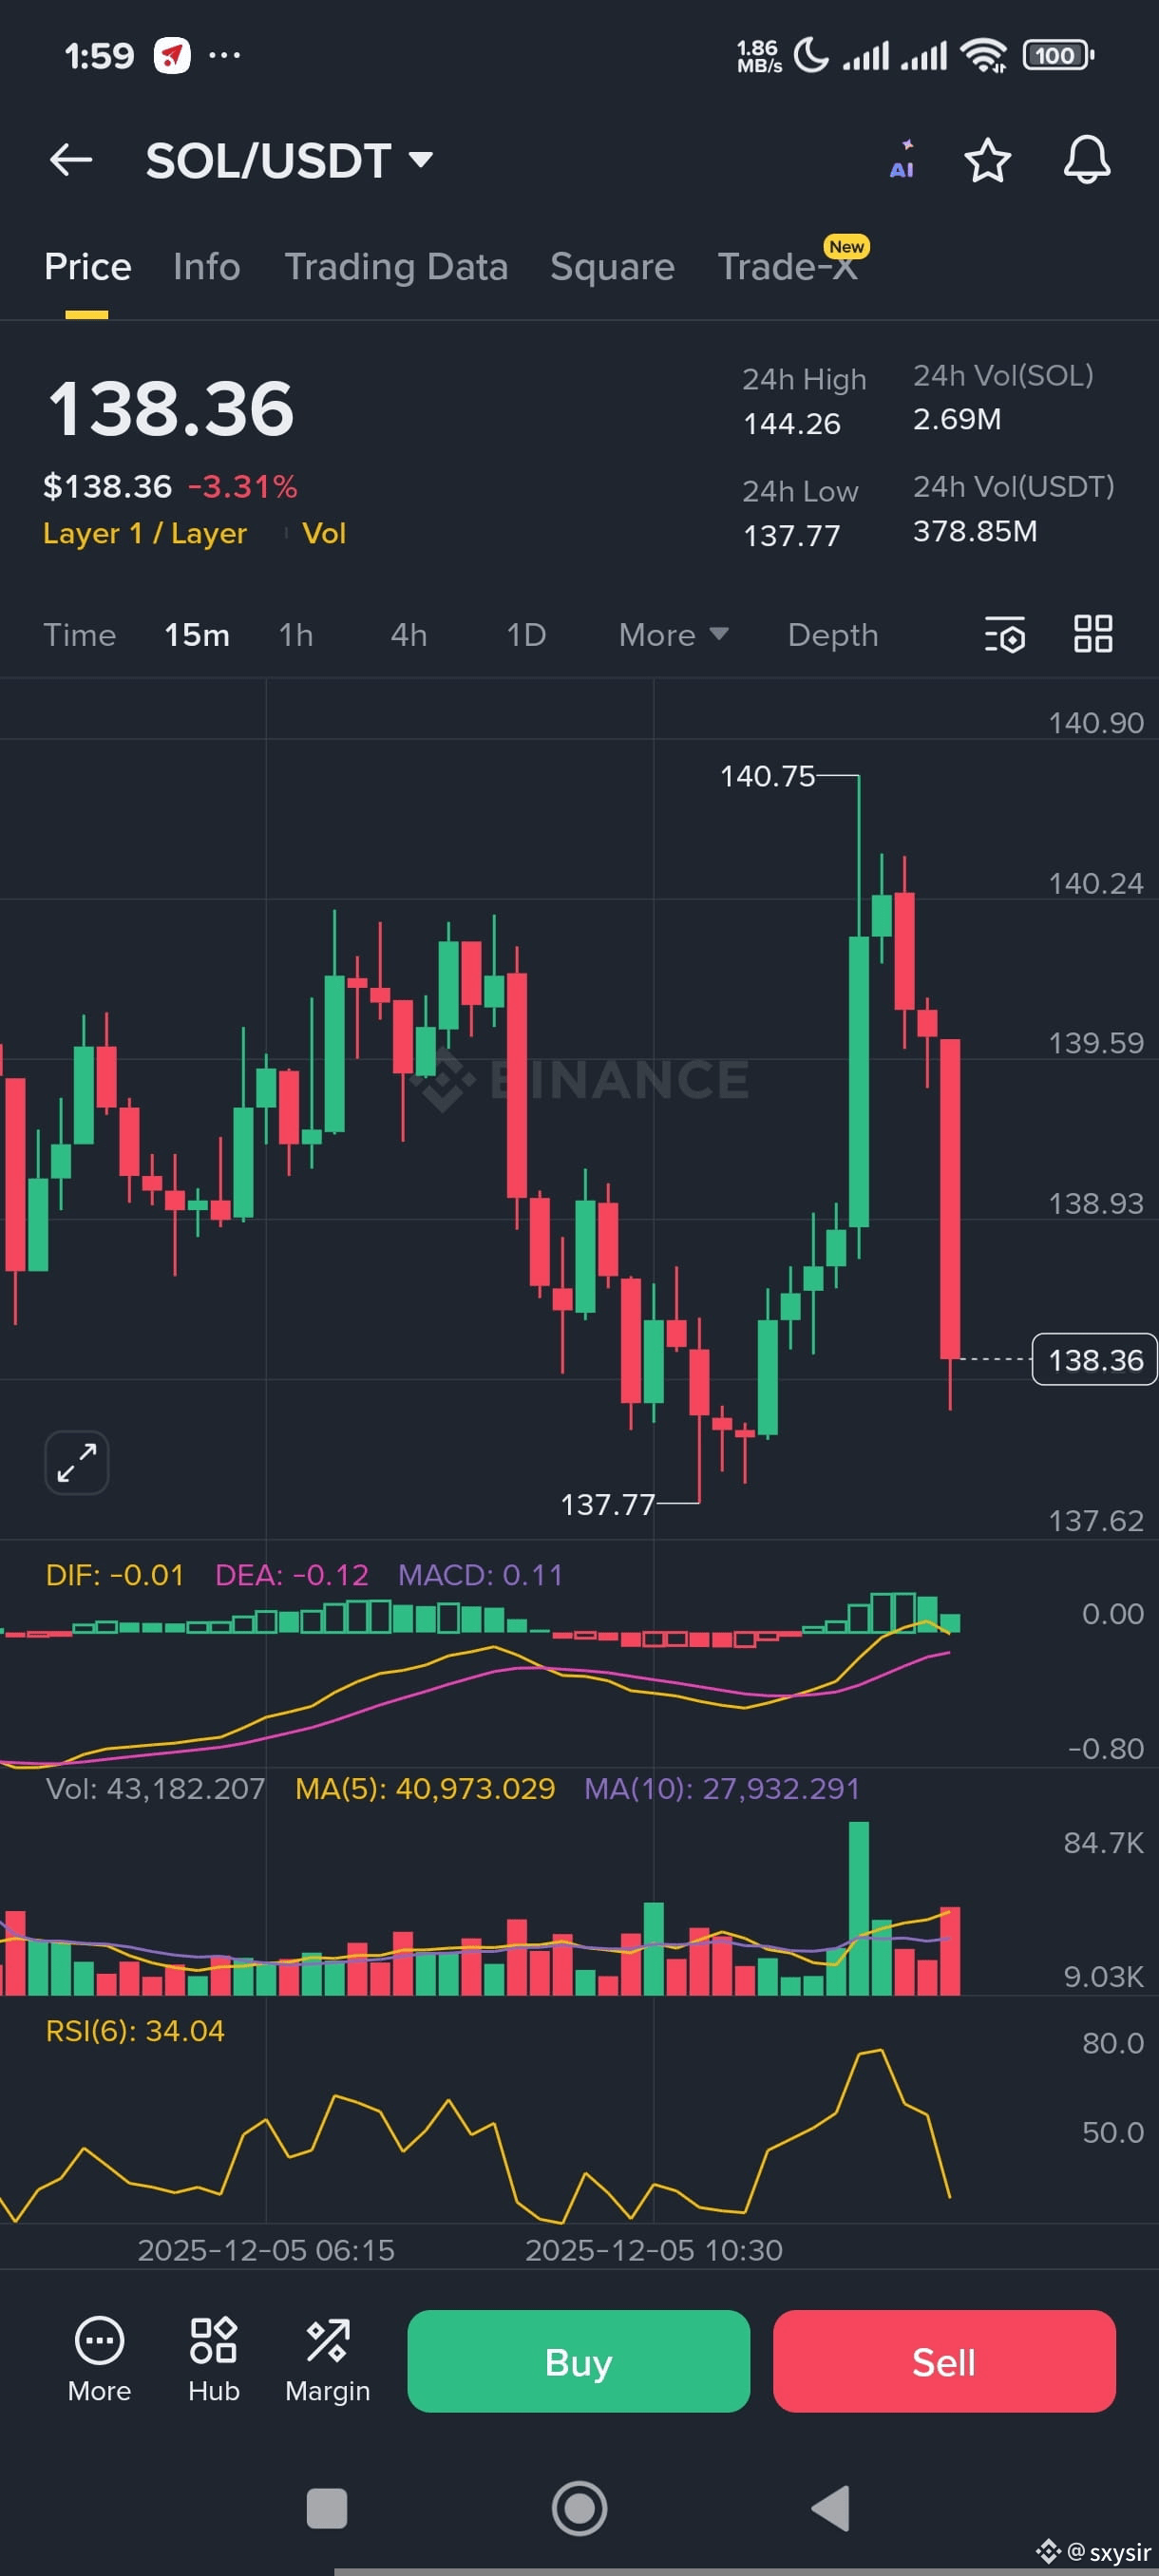Screen dimensions: 1159x2576
Task: Open the Trading Data tab
Action: 396,267
